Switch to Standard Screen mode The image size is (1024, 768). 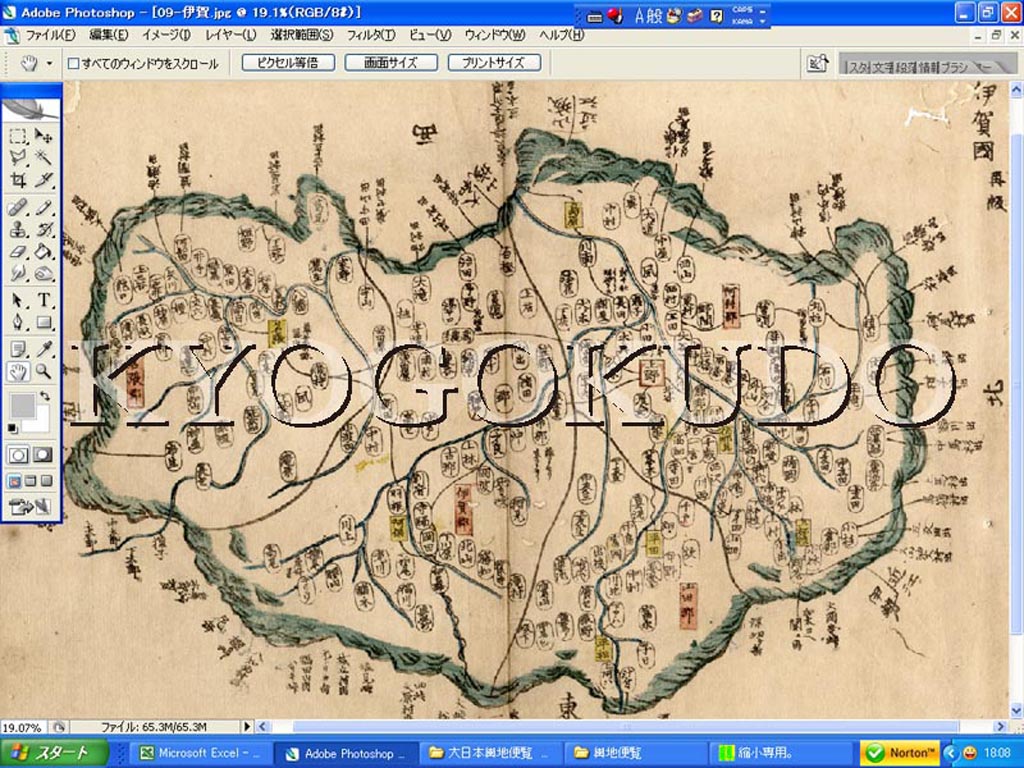(14, 481)
